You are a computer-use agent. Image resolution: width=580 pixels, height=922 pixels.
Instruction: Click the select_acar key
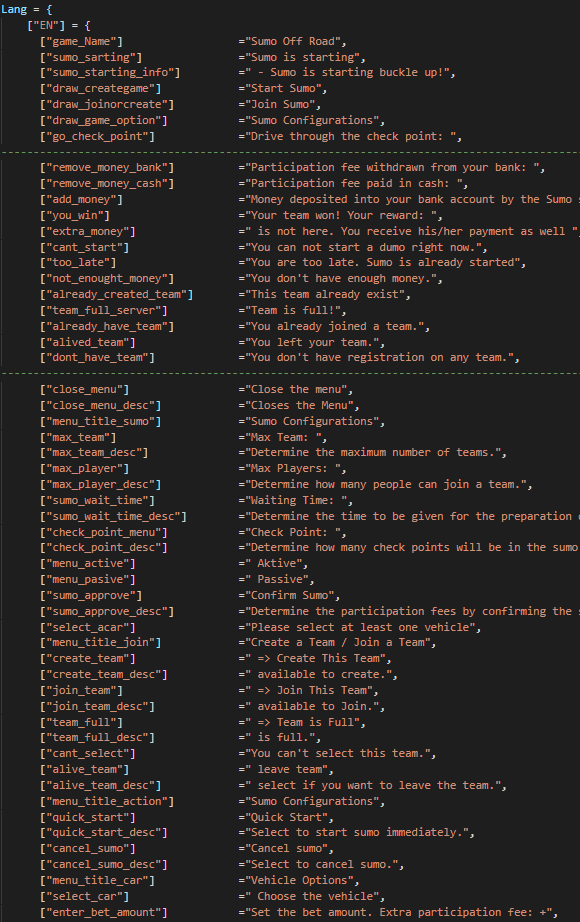(x=88, y=627)
